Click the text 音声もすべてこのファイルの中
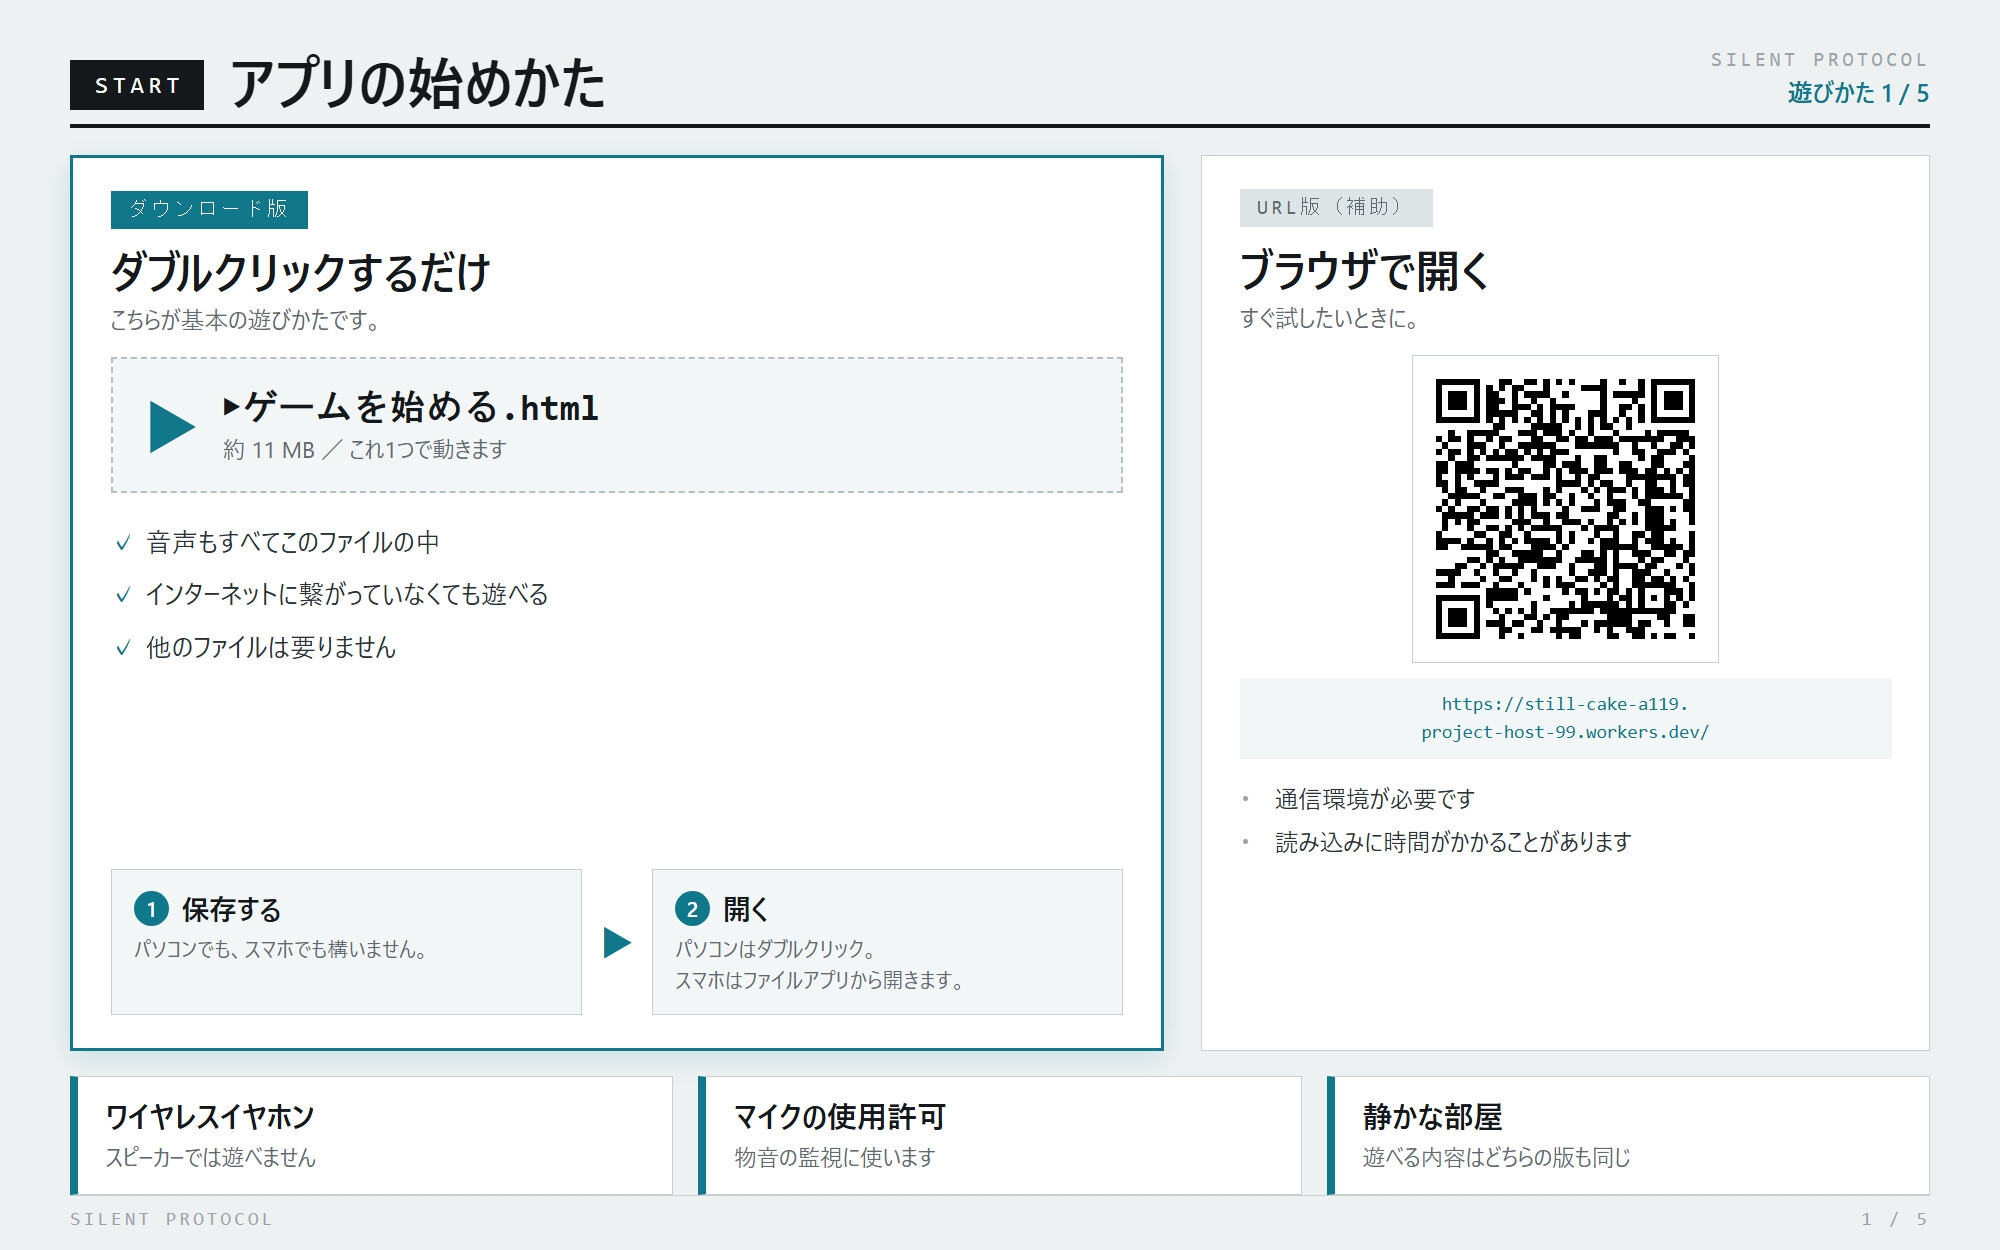 click(293, 543)
